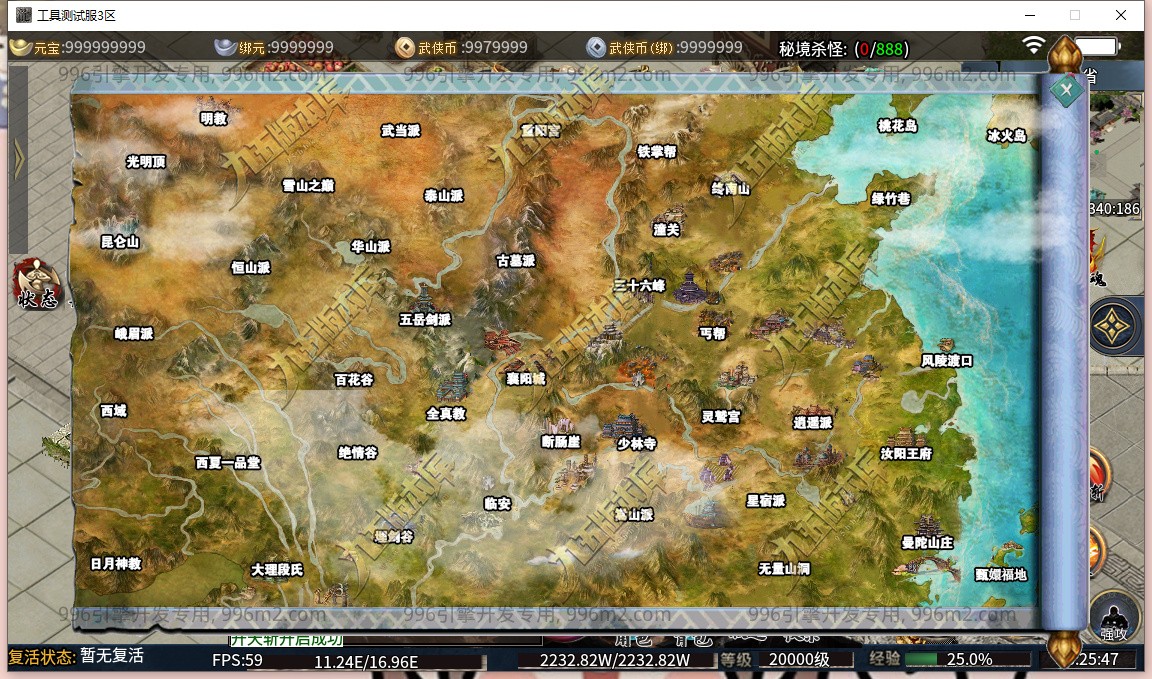Select 潼关 on the map
1152x679 pixels.
(x=666, y=230)
